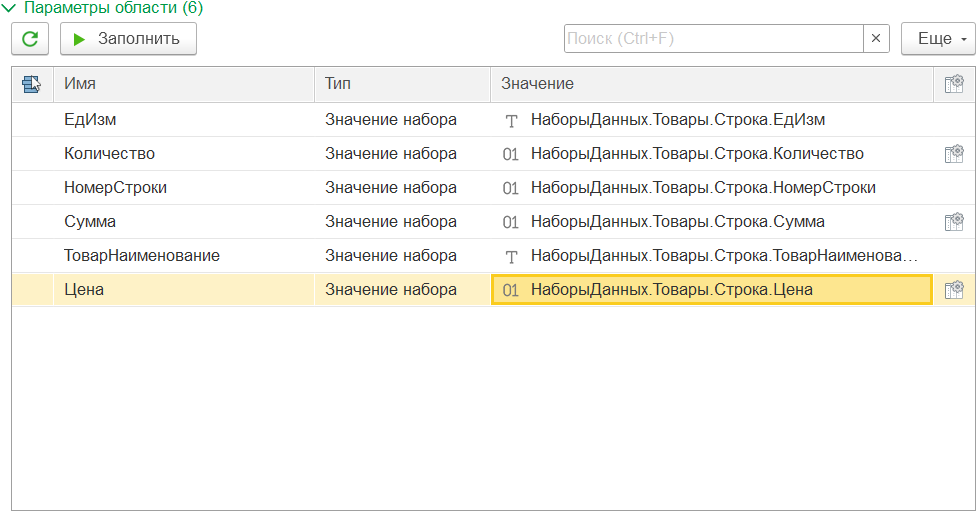The width and height of the screenshot is (977, 512).
Task: Select the Сумма name cell
Action: point(184,222)
